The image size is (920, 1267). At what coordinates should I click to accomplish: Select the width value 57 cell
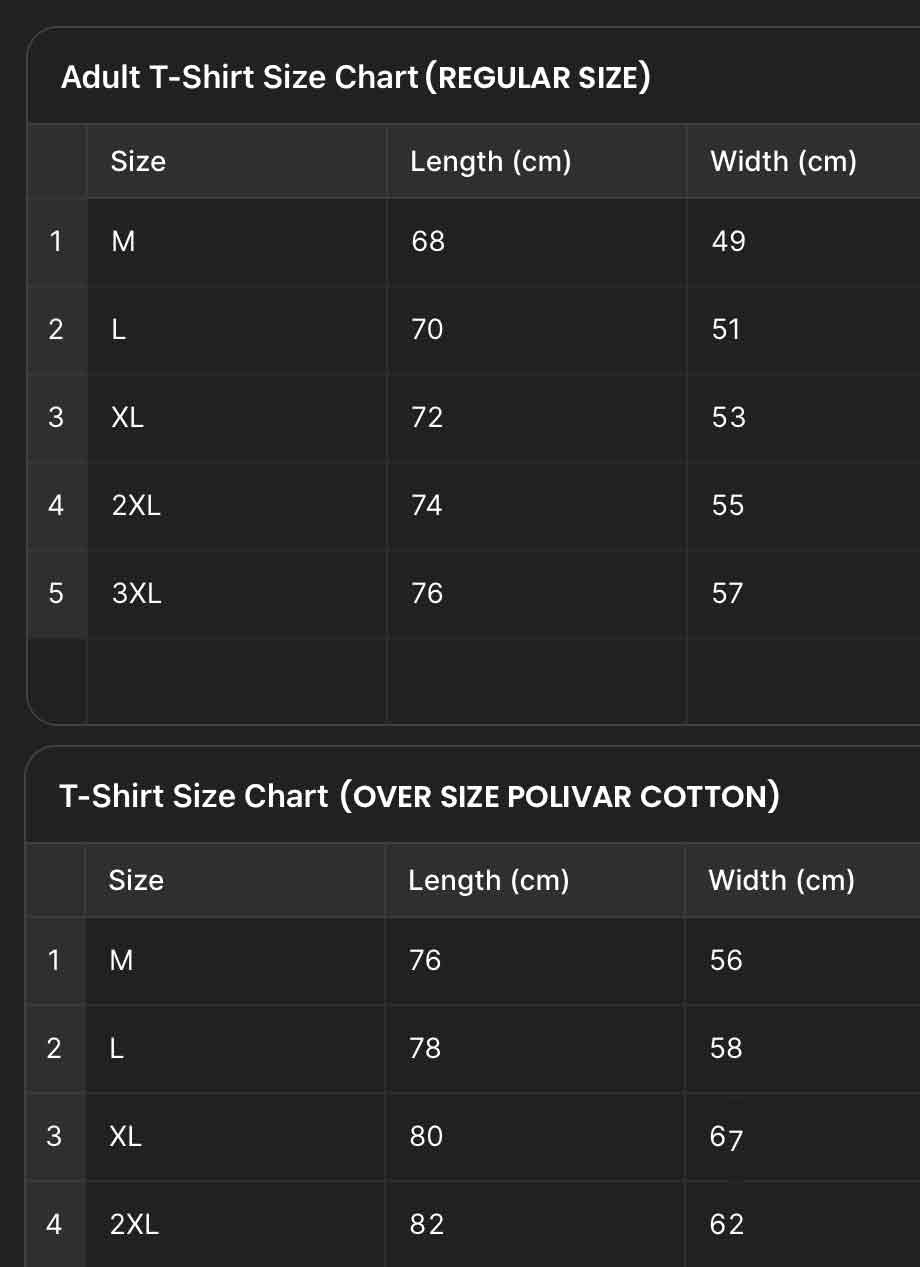[x=728, y=593]
